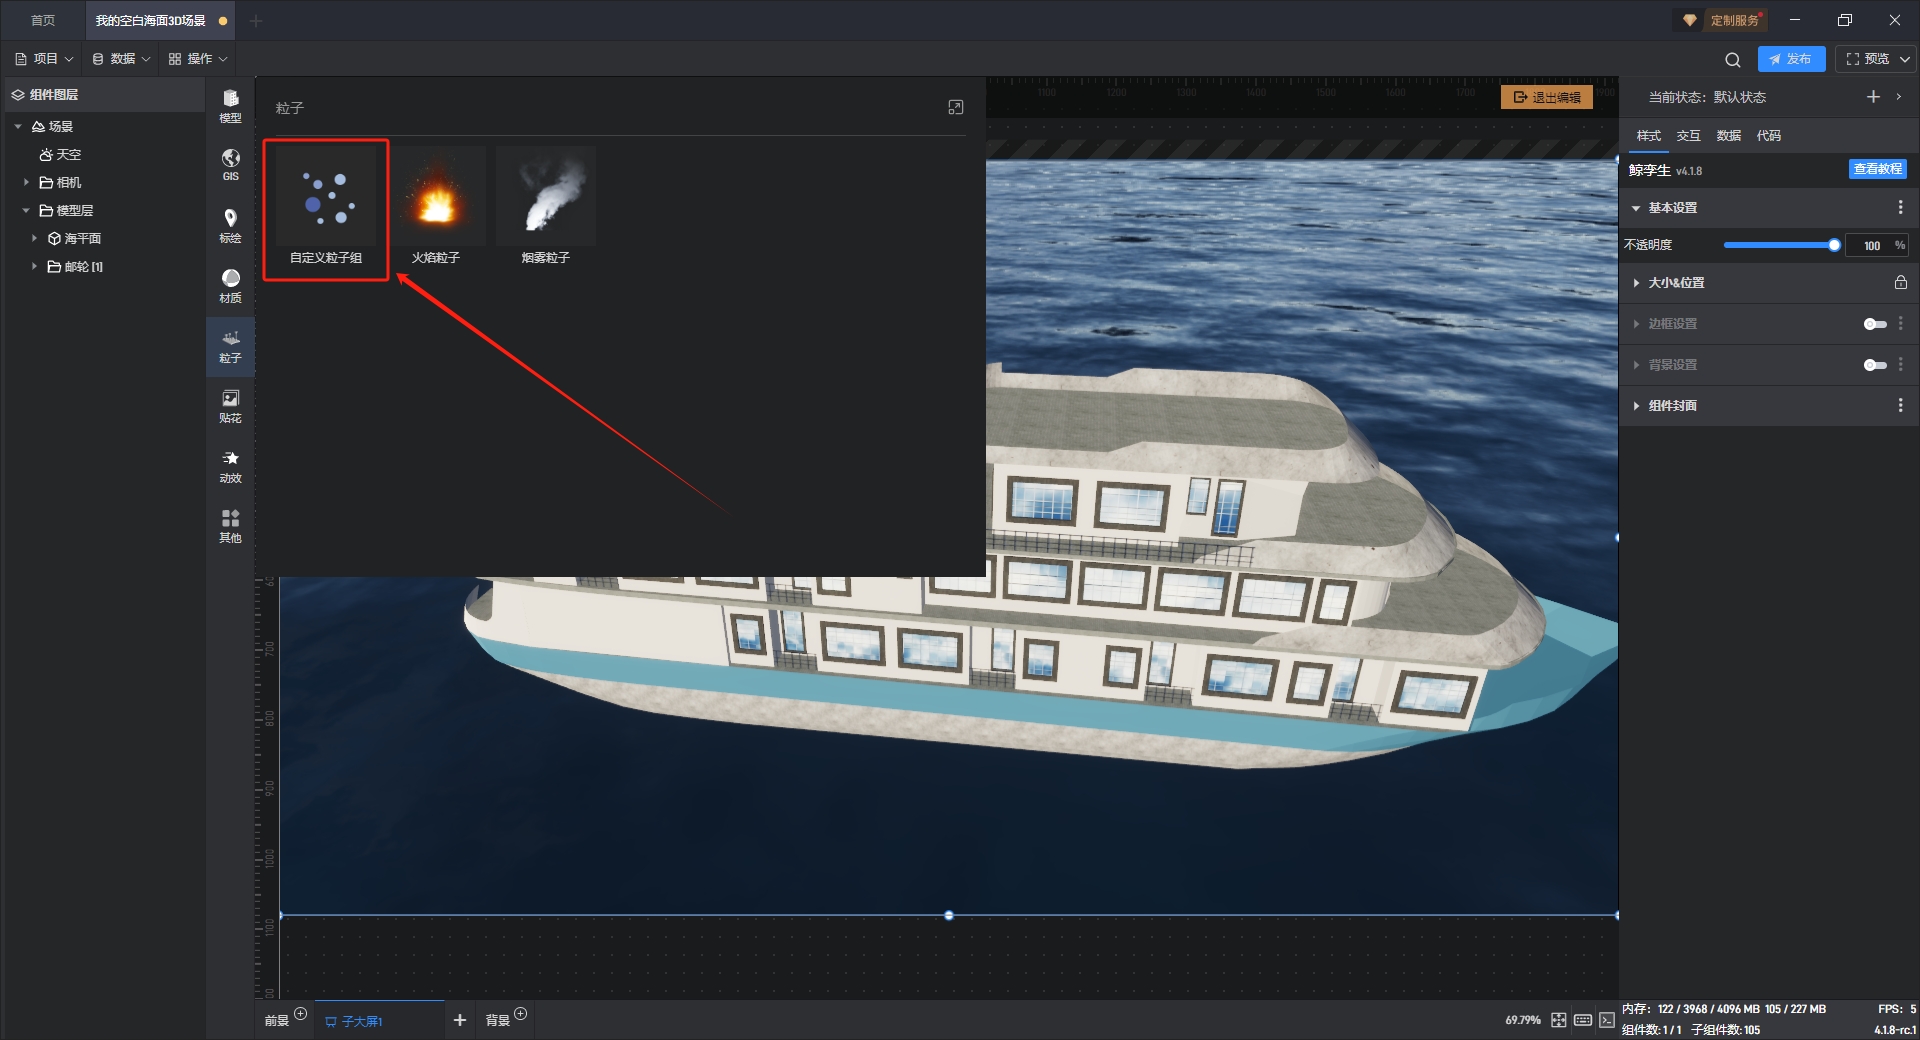Add a new state with the plus icon

click(x=1873, y=96)
